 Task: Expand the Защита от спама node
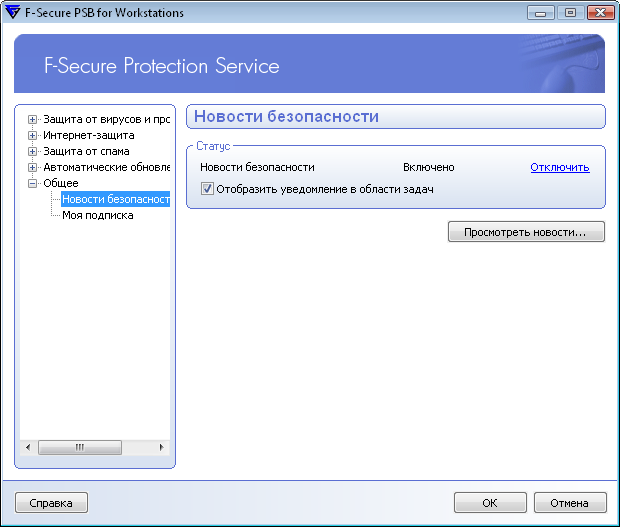pos(32,151)
